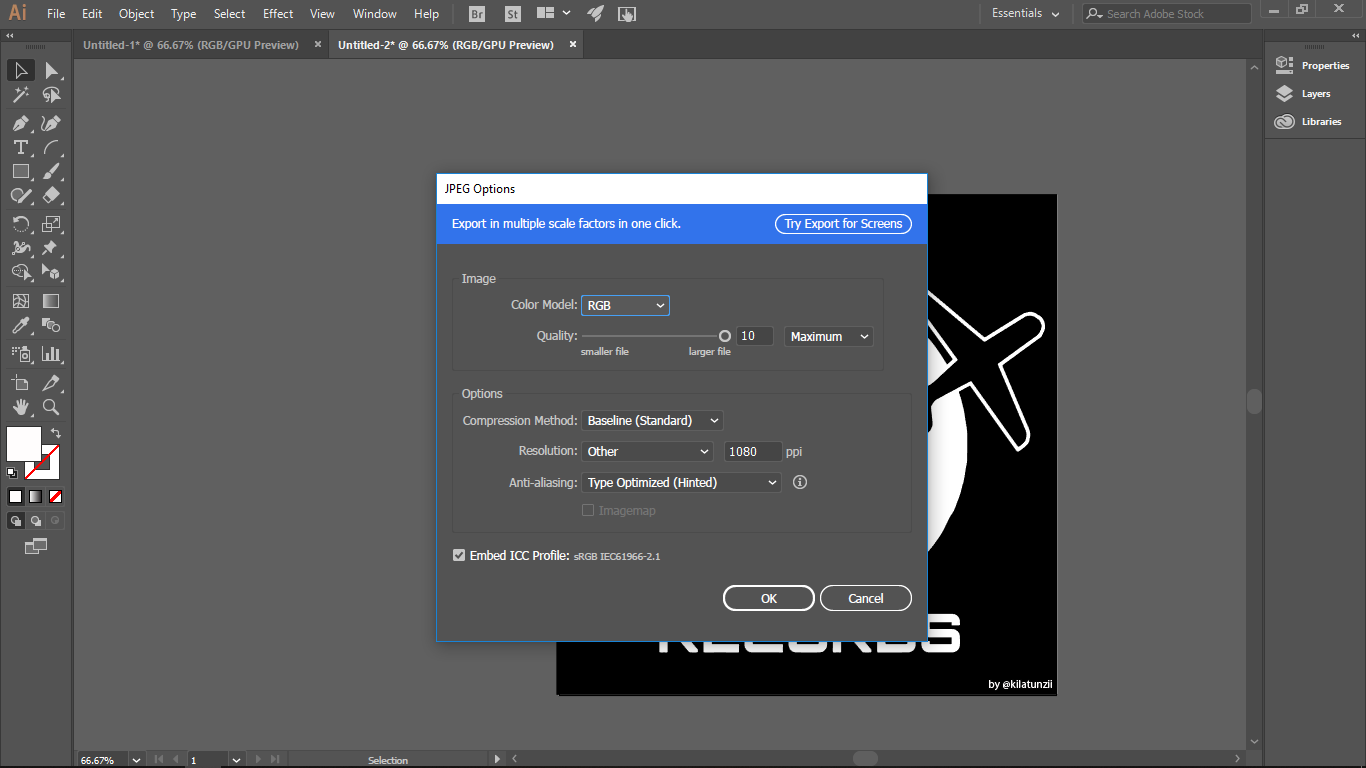Select the Pen tool
Image resolution: width=1366 pixels, height=768 pixels.
[21, 123]
